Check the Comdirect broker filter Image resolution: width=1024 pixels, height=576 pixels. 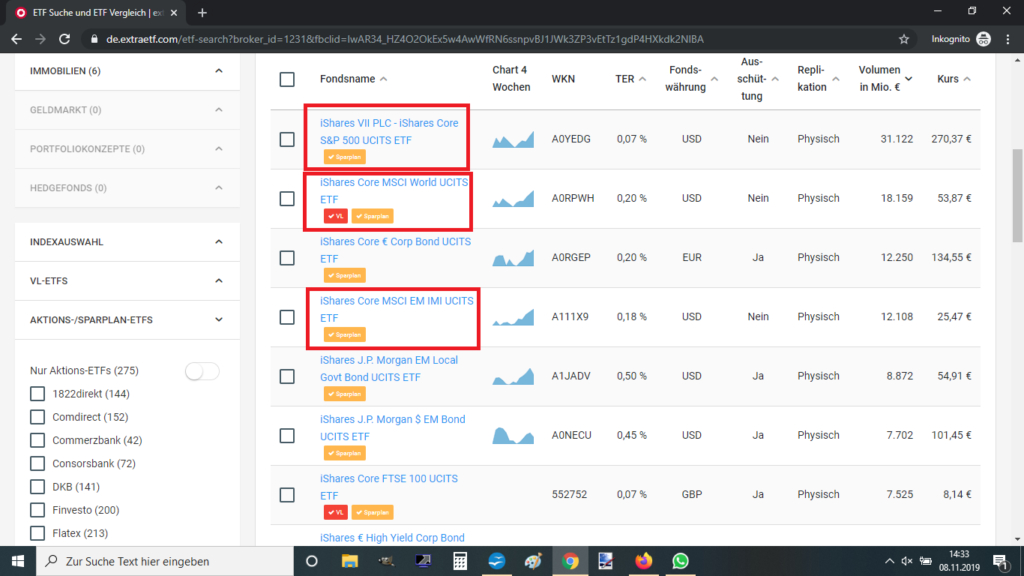pos(37,417)
